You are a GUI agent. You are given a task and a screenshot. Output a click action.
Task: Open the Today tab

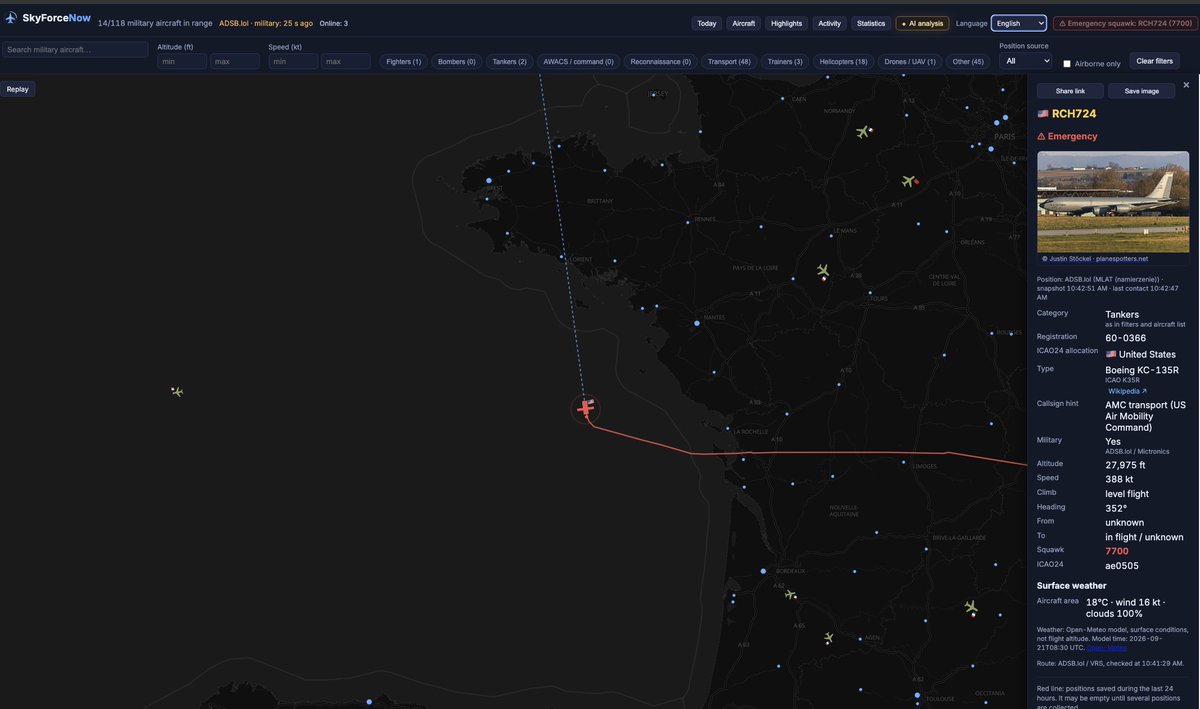707,23
